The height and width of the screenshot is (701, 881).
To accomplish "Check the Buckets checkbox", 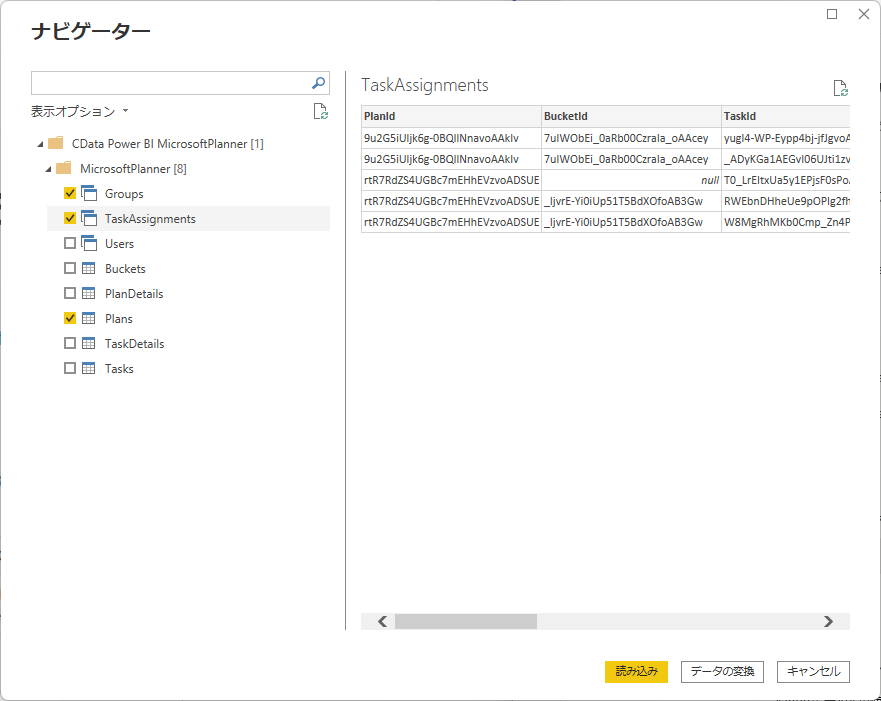I will [70, 268].
